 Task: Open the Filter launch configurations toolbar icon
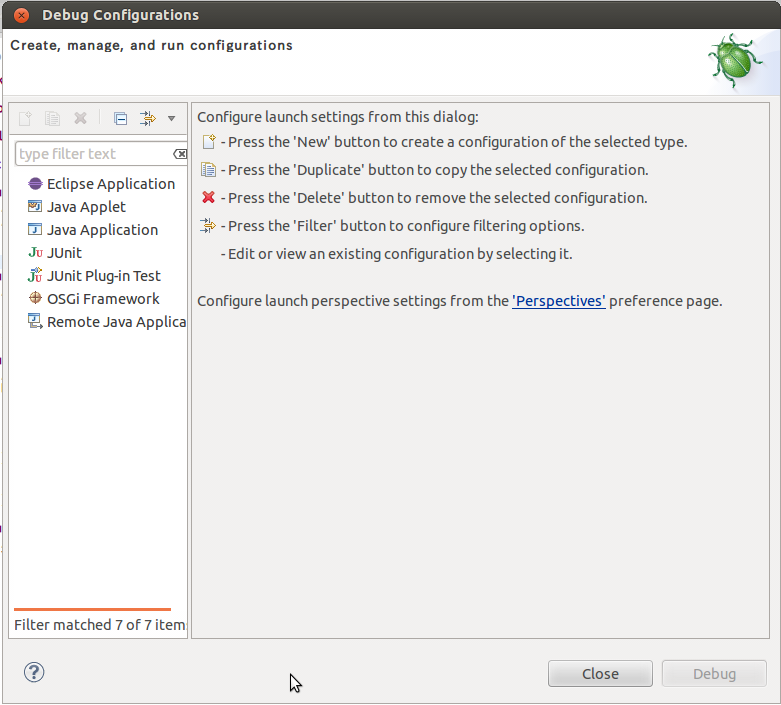pyautogui.click(x=147, y=119)
